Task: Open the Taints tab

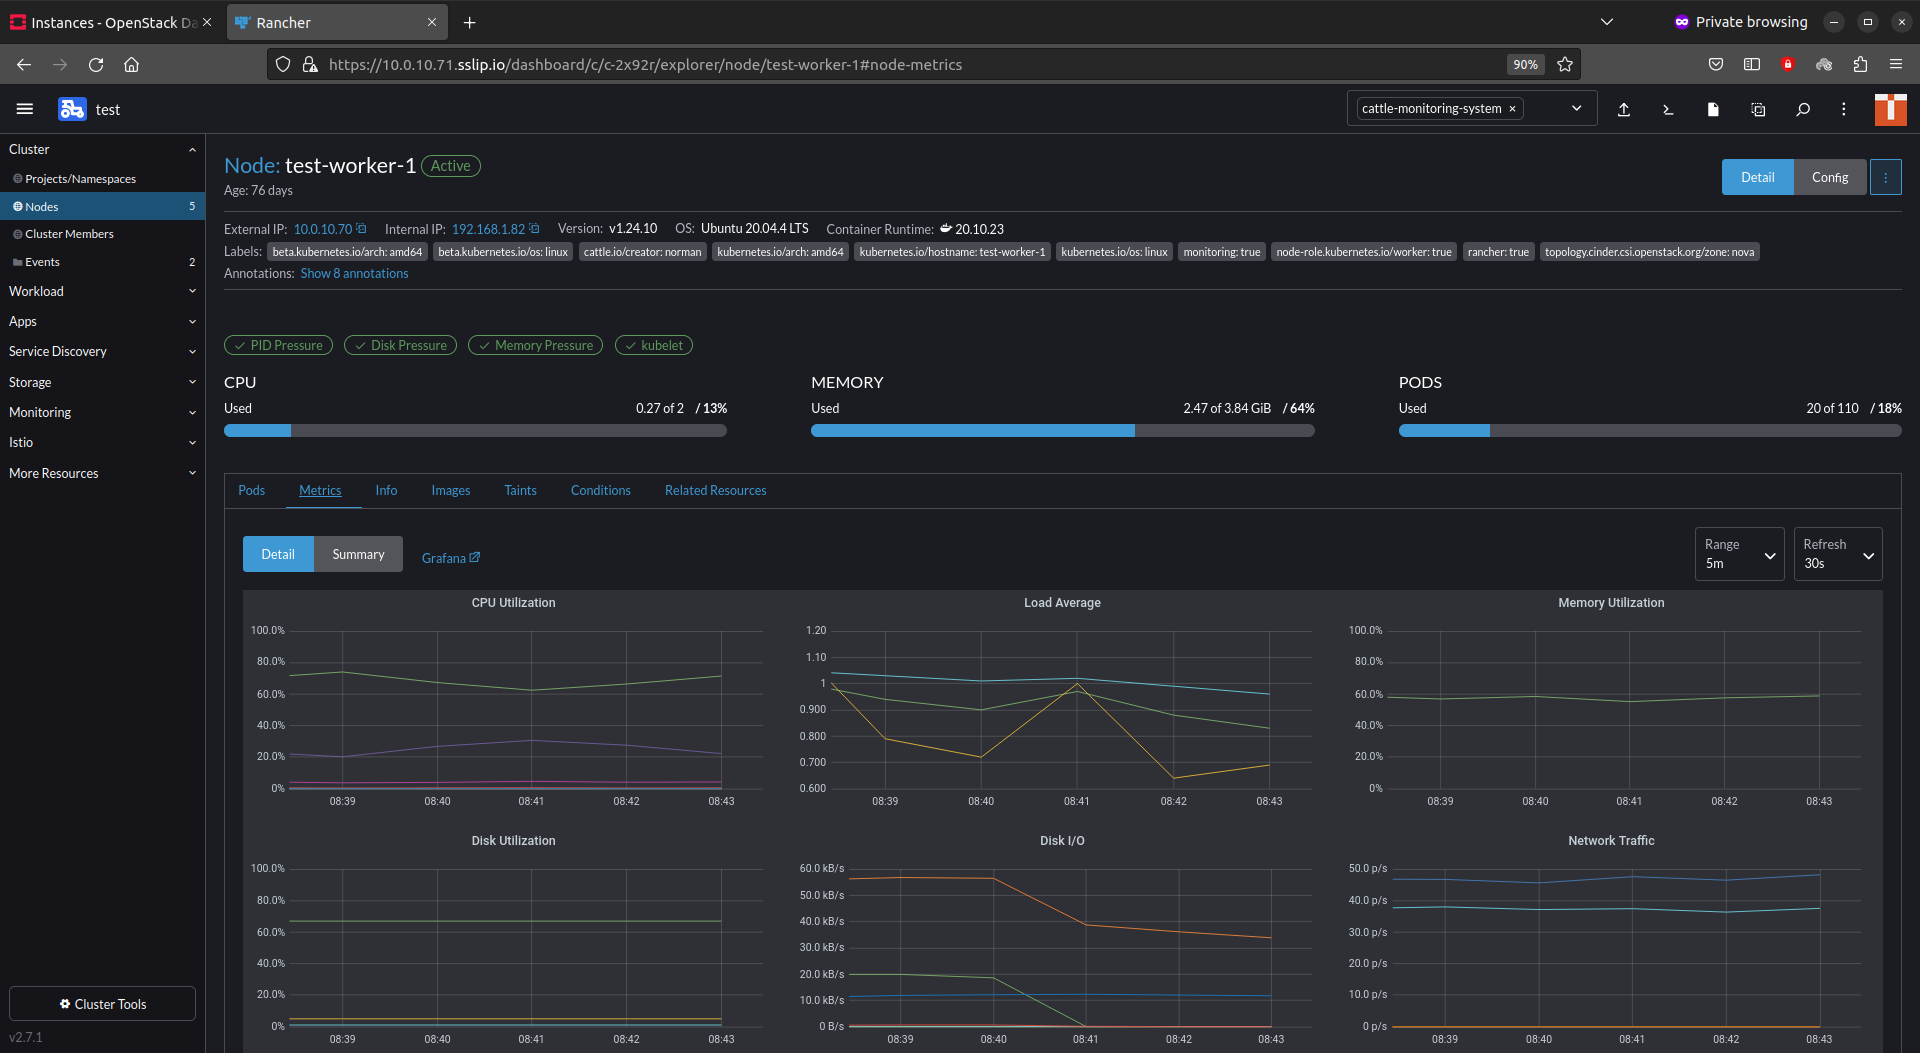Action: click(x=520, y=490)
